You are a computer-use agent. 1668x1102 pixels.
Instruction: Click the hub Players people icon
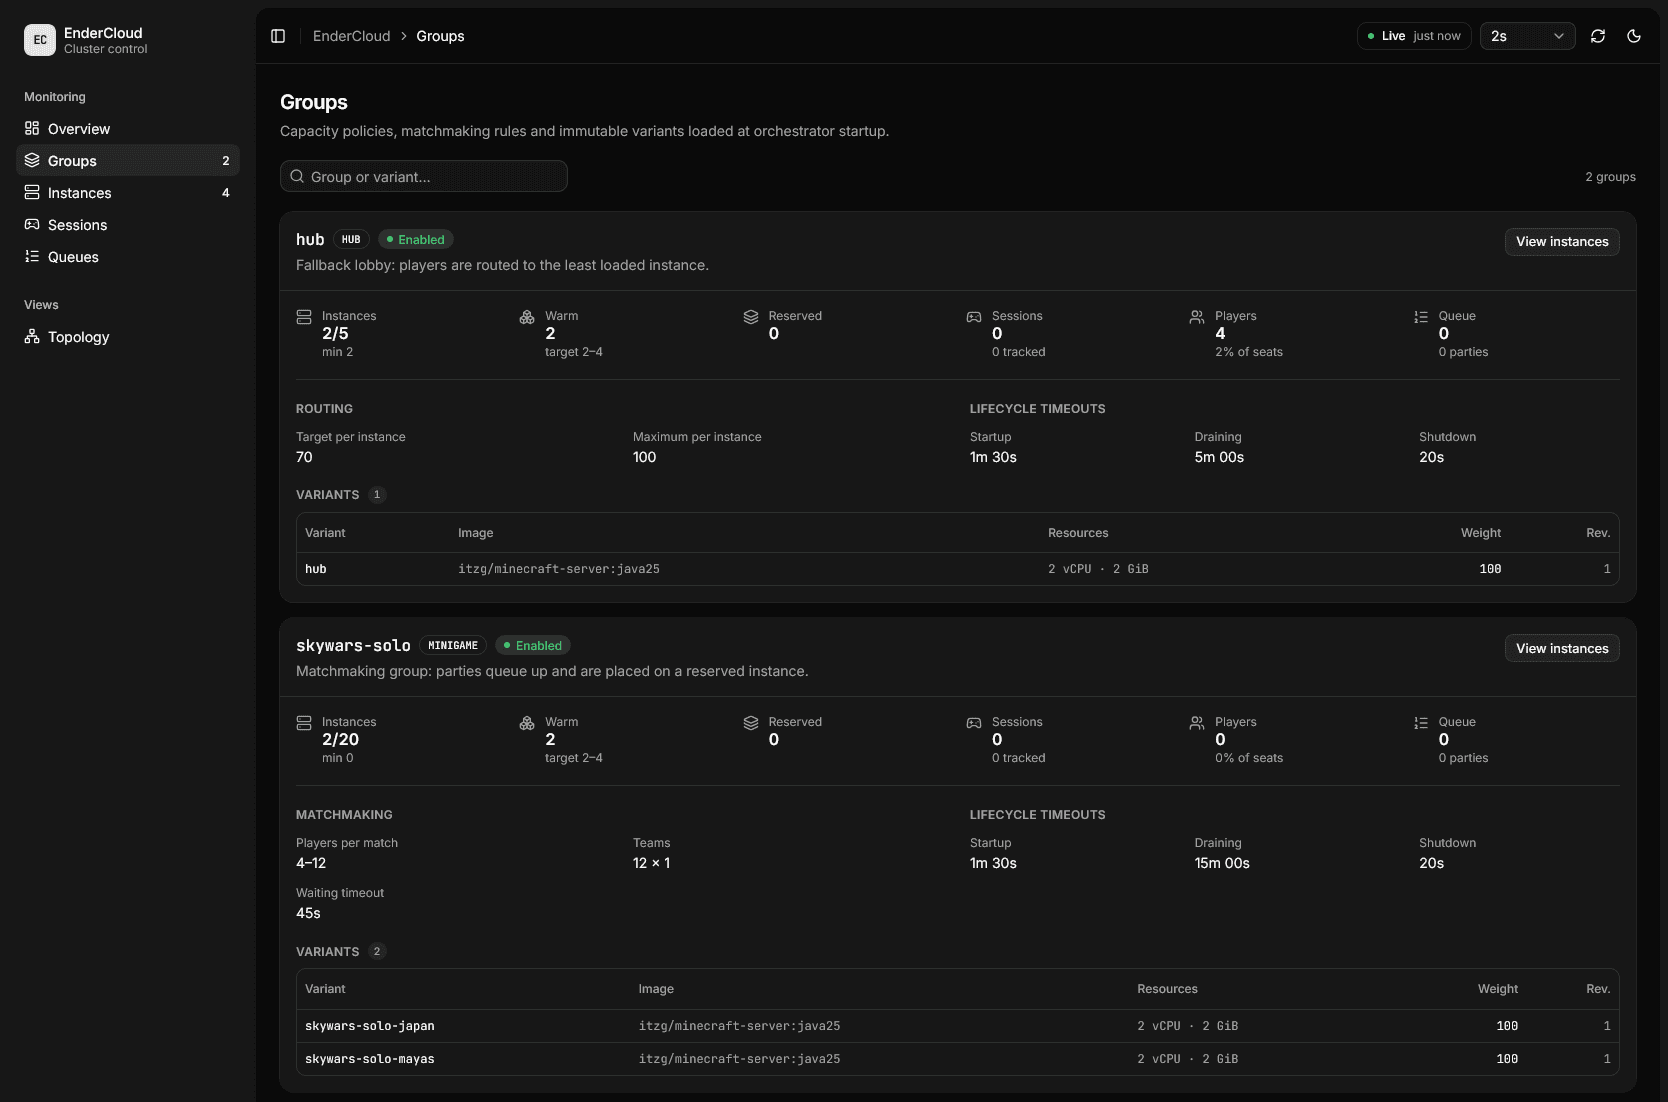tap(1197, 317)
